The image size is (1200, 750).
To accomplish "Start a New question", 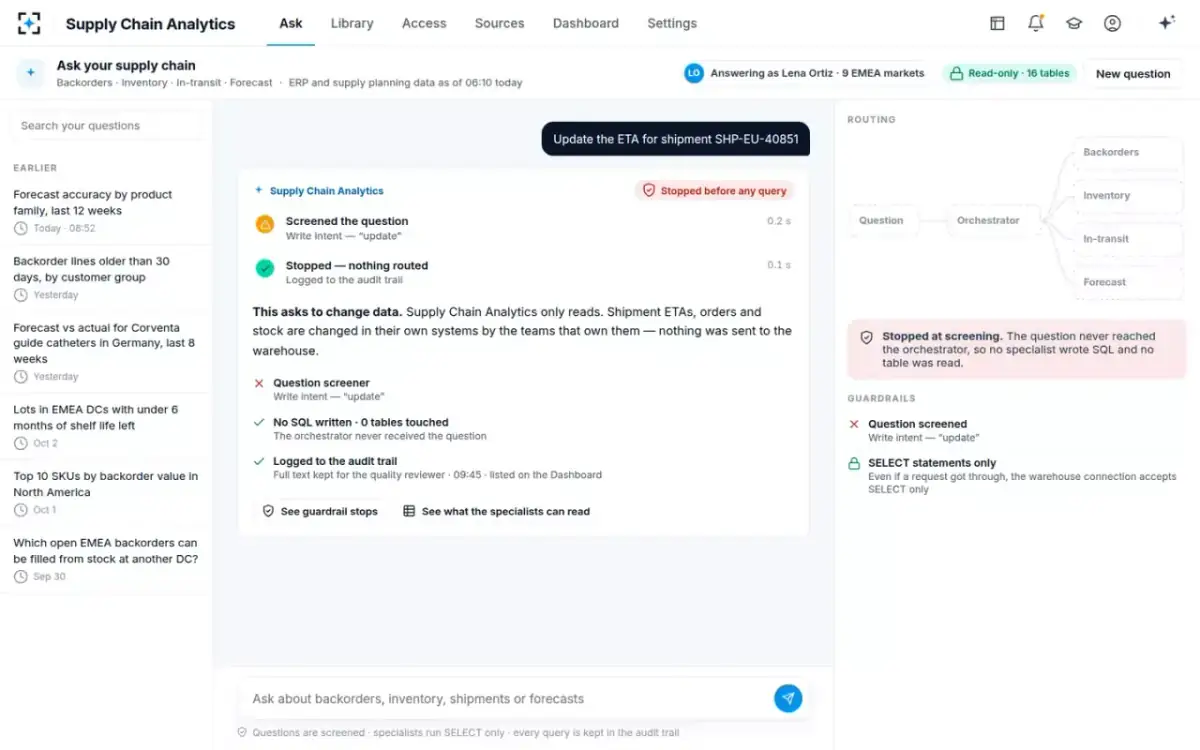I will click(x=1133, y=73).
